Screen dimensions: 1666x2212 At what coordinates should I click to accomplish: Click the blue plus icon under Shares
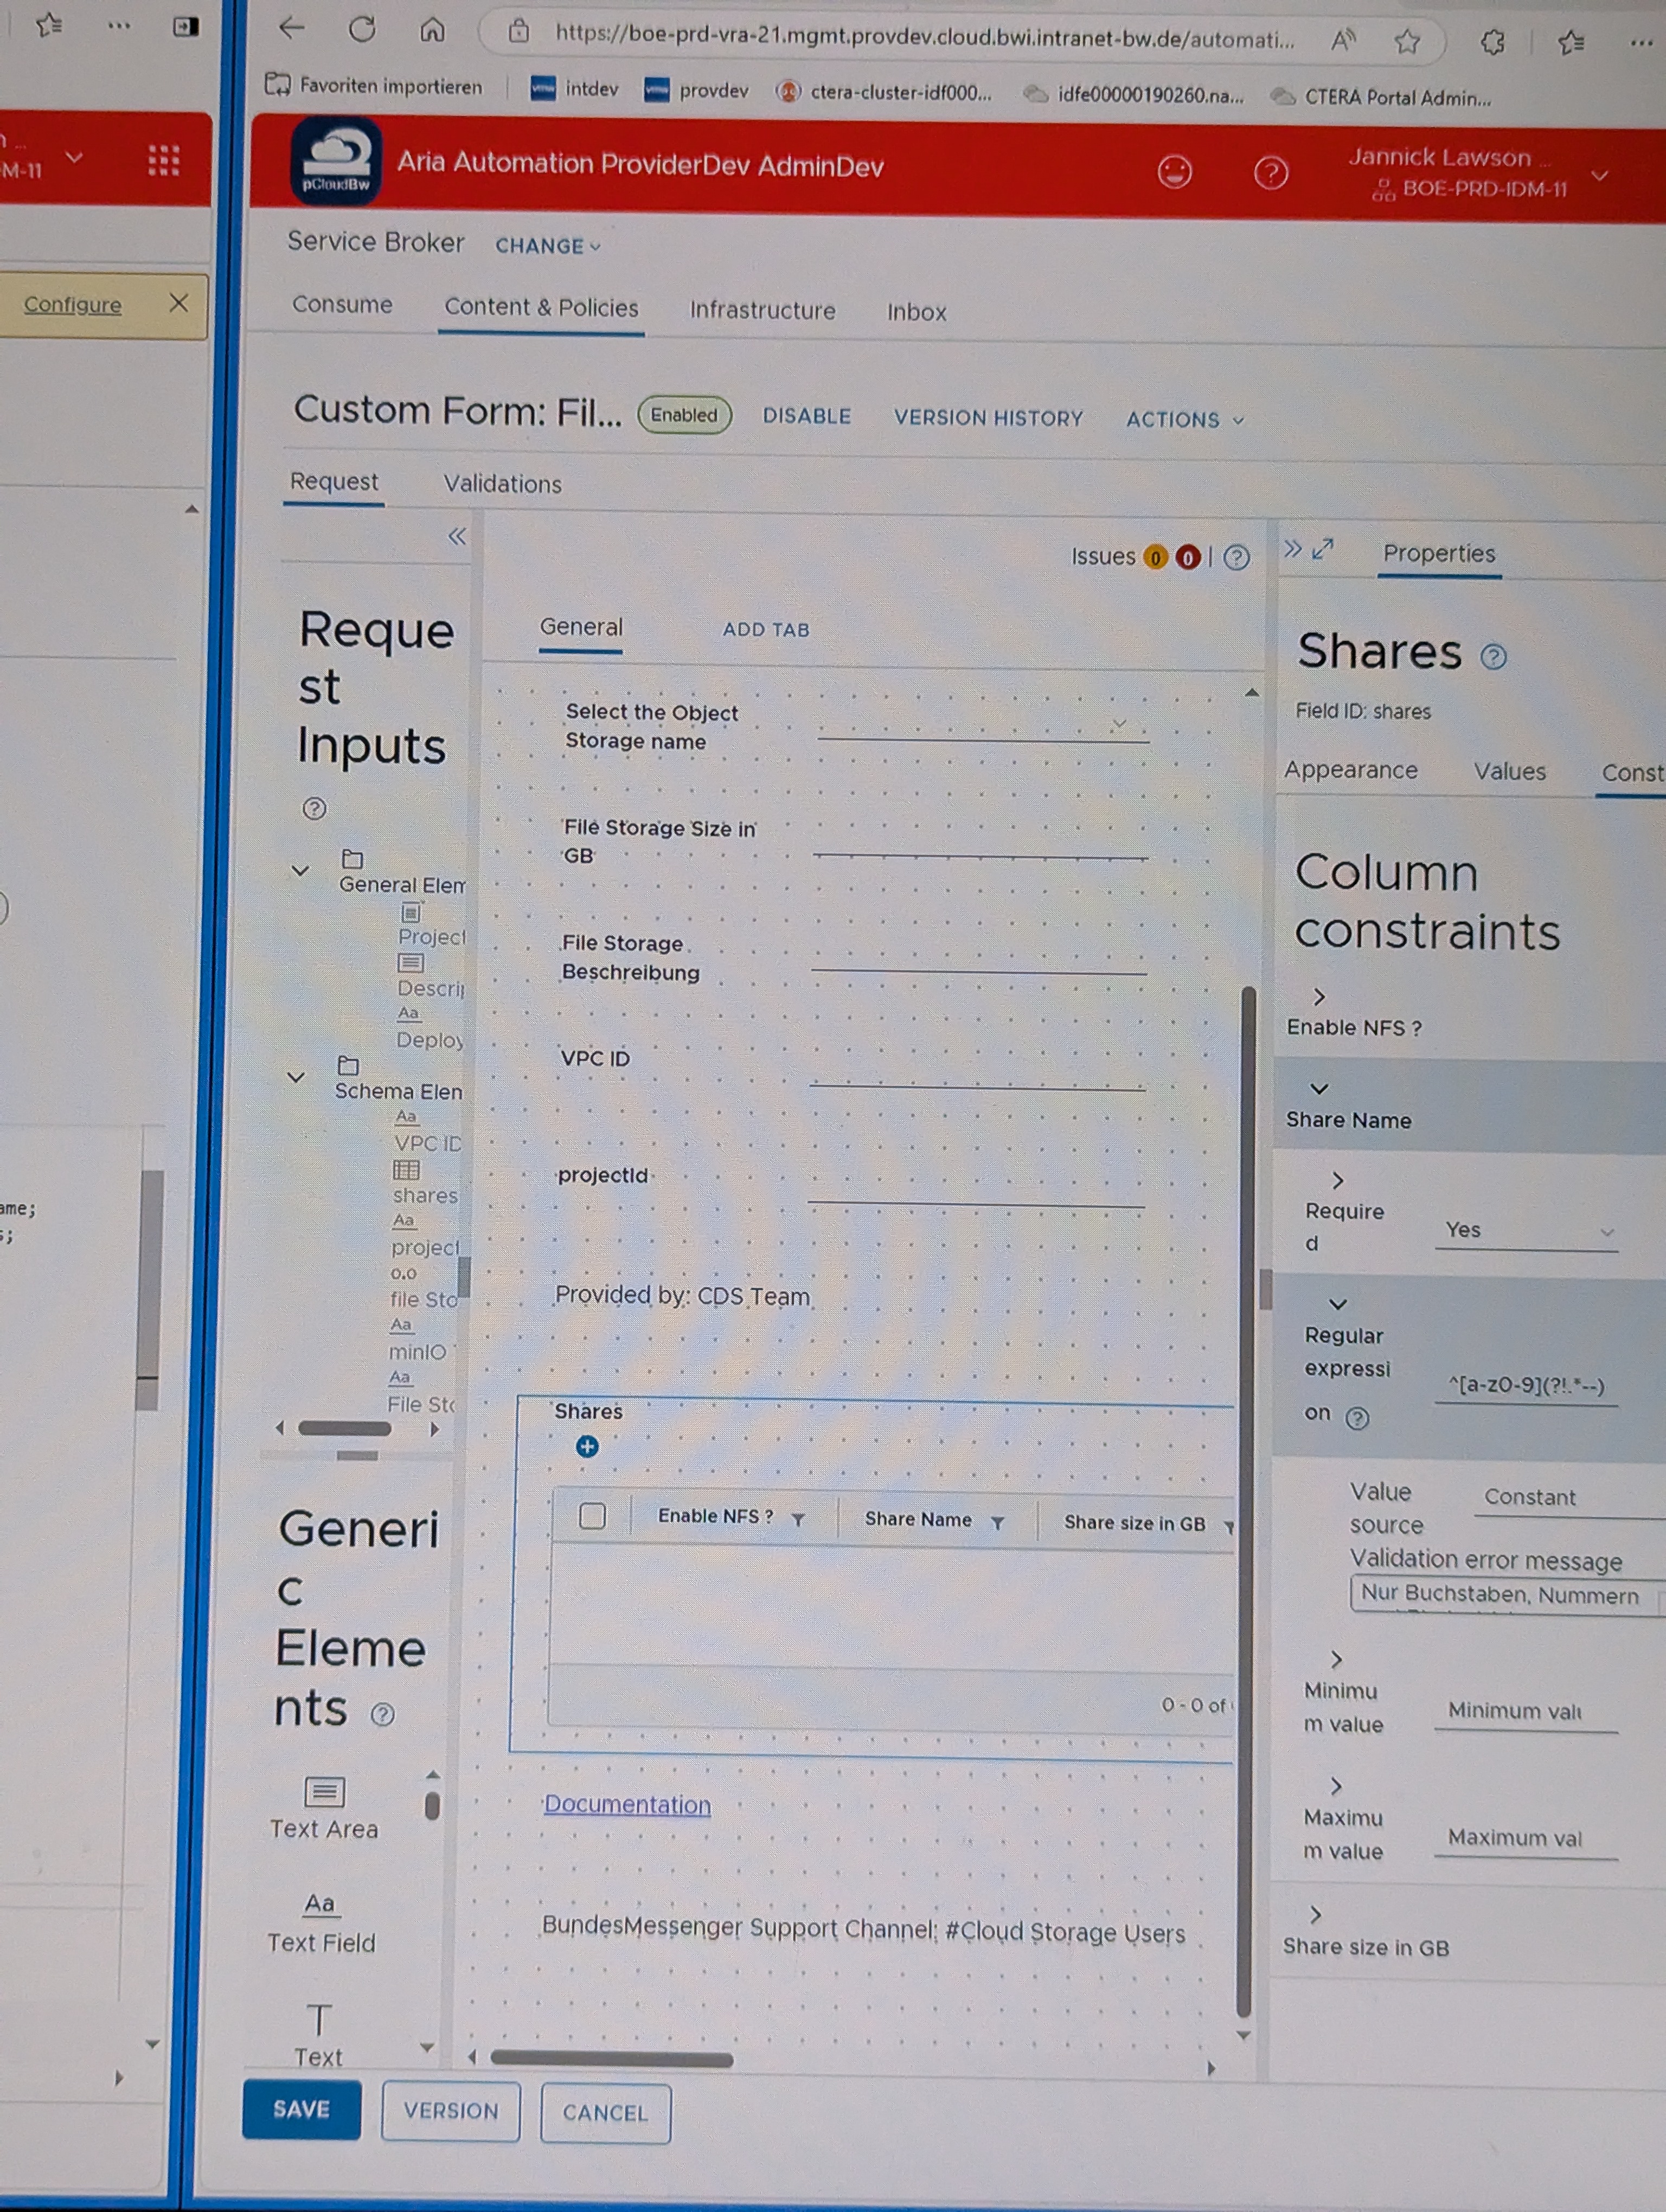tap(587, 1446)
